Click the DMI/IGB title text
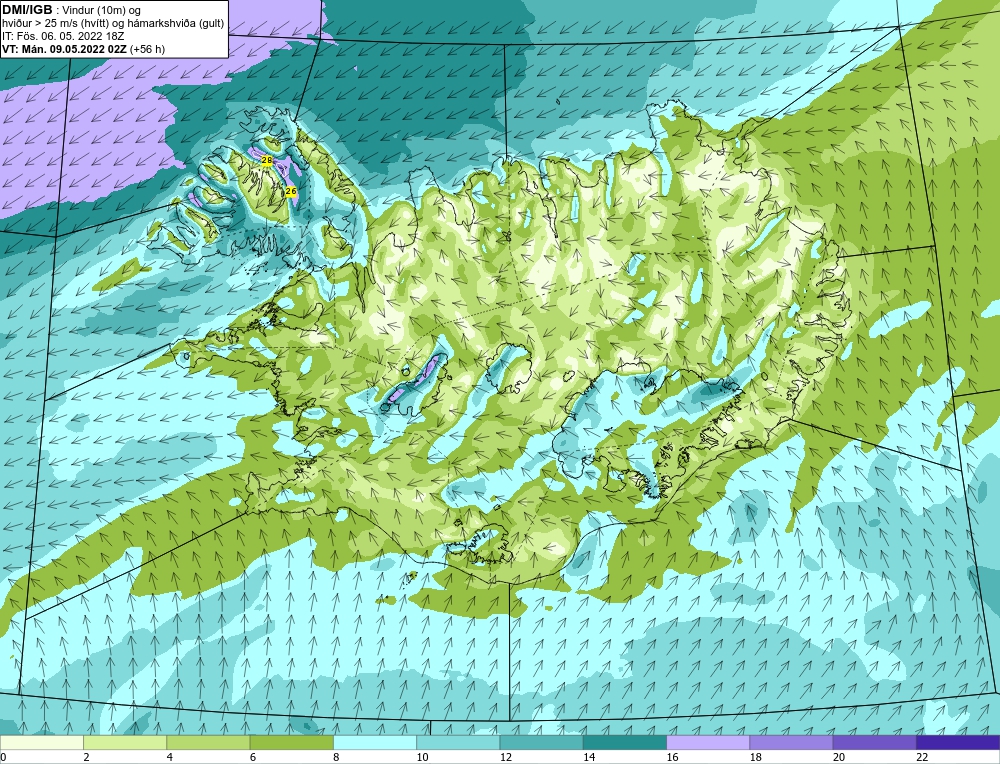 tap(27, 10)
